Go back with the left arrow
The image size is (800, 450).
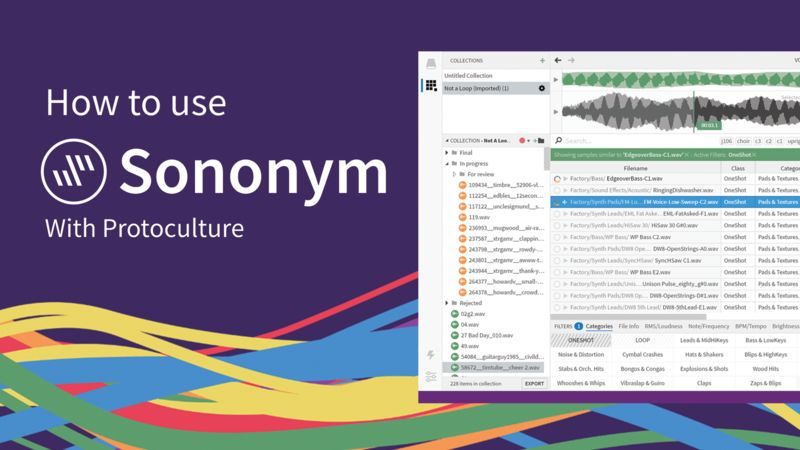(558, 60)
